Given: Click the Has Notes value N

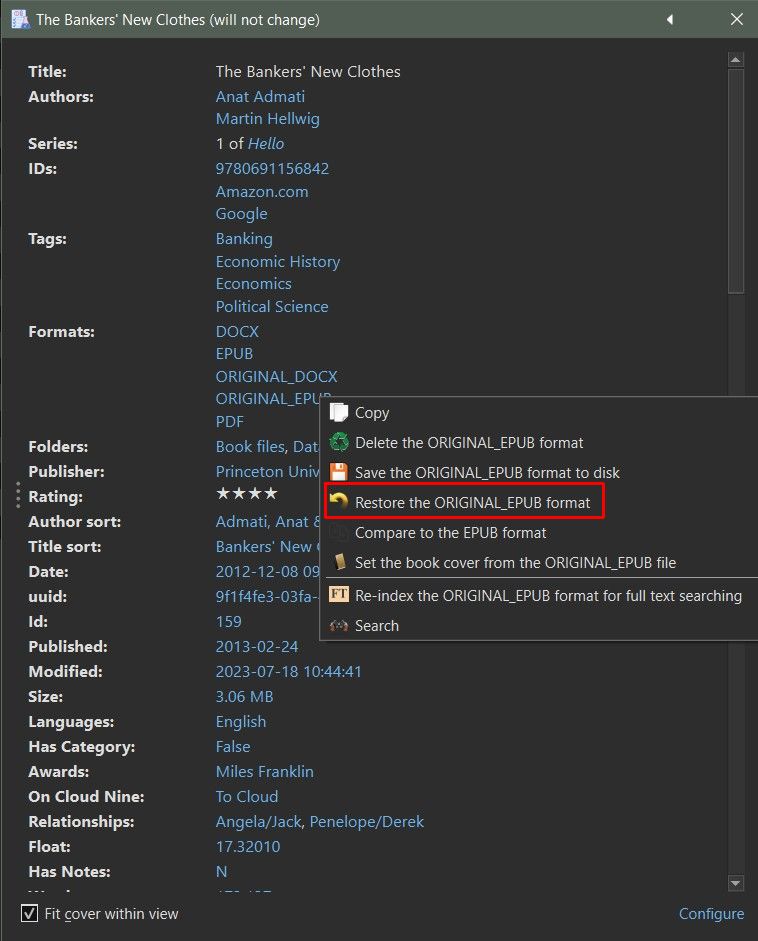Looking at the screenshot, I should (221, 872).
